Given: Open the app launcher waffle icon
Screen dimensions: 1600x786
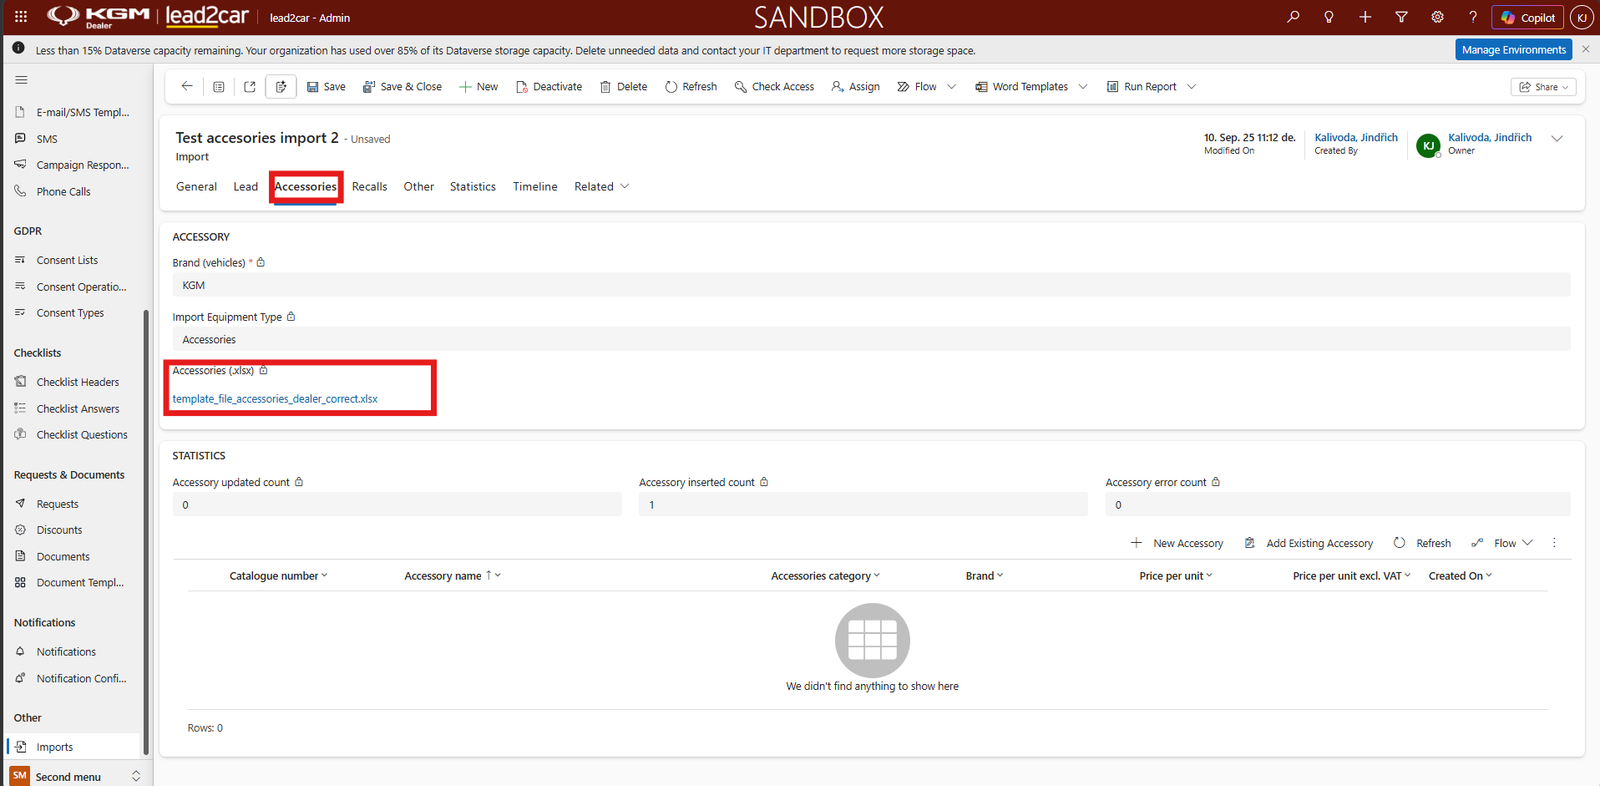Looking at the screenshot, I should 21,17.
